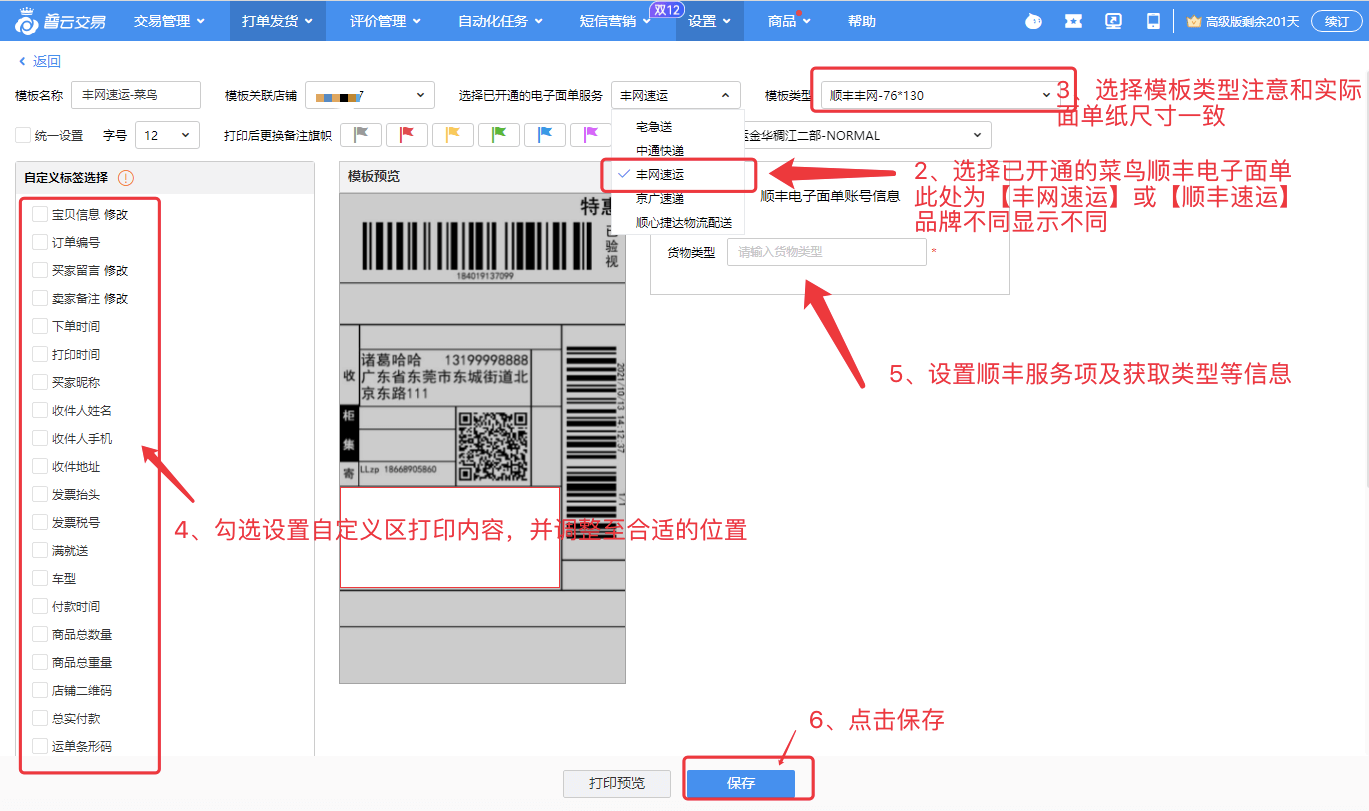1369x811 pixels.
Task: Check the 收件人姓名 label option
Action: [x=40, y=410]
